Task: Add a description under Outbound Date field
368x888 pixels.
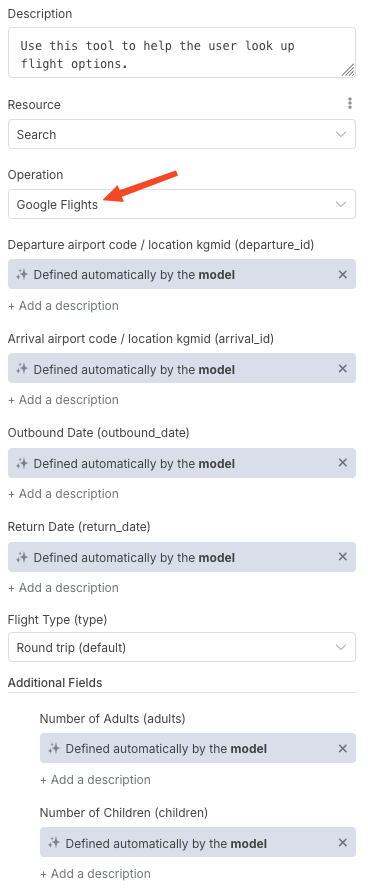Action: click(x=63, y=494)
